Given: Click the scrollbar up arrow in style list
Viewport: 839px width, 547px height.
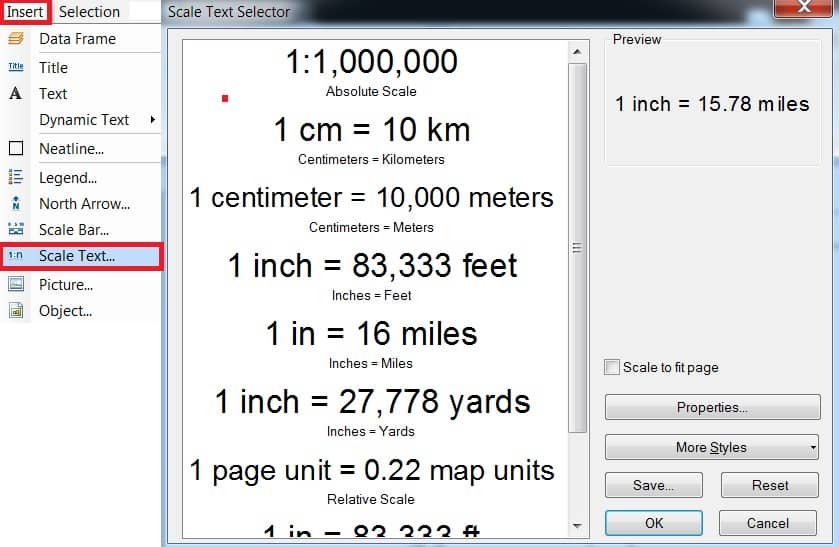Looking at the screenshot, I should click(577, 52).
